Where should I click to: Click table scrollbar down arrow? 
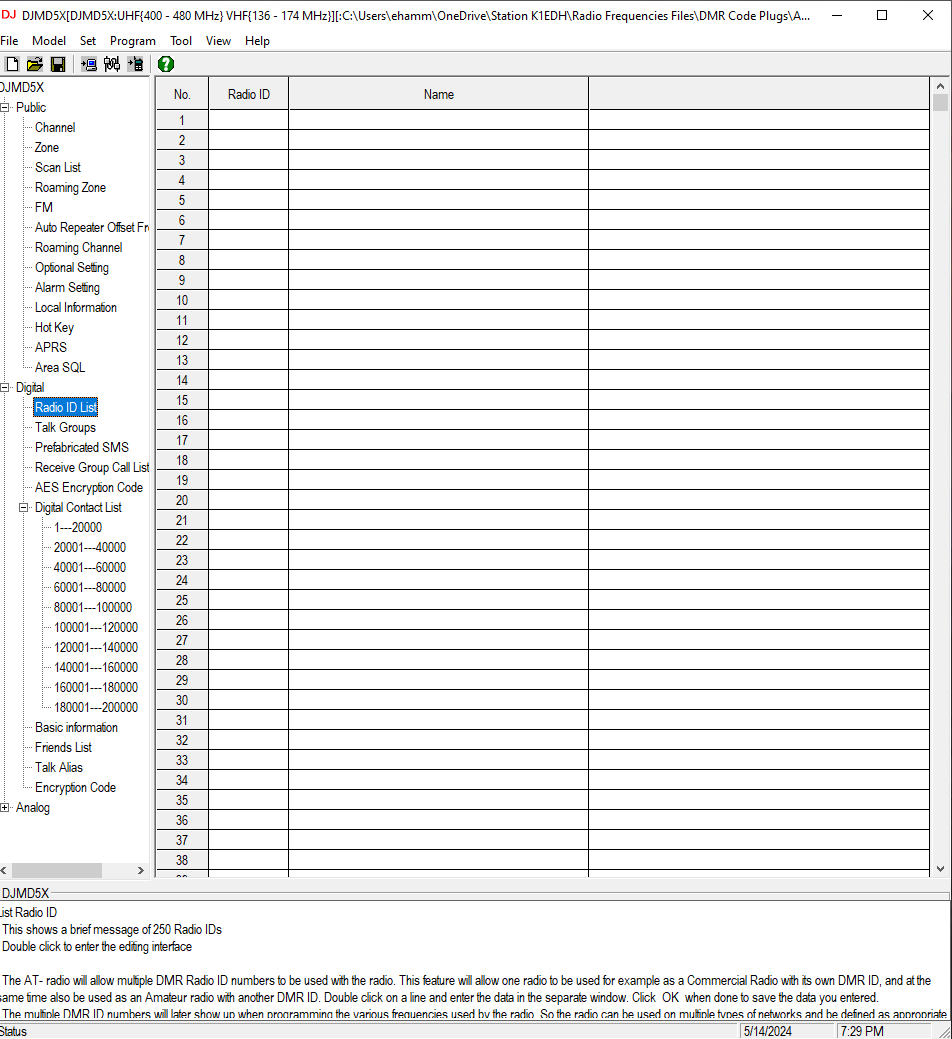point(940,869)
